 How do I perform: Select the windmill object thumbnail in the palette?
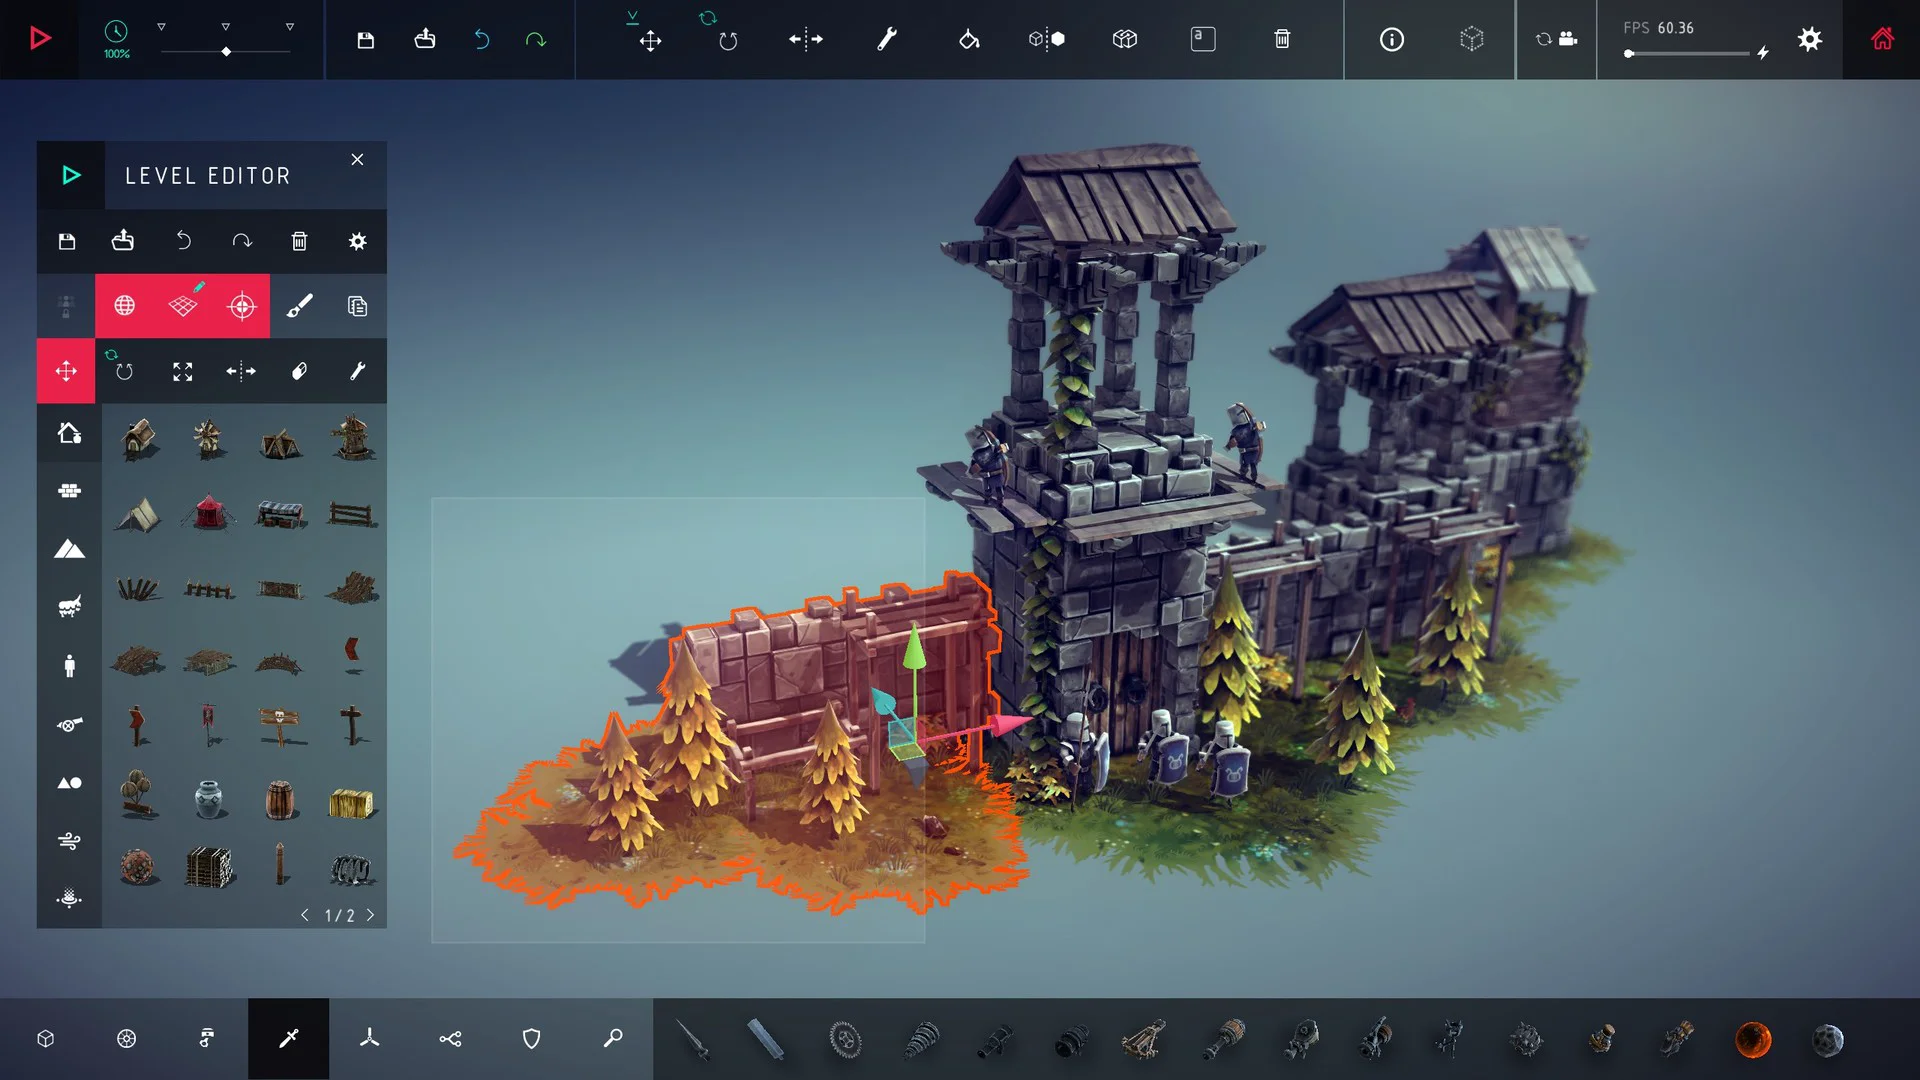tap(209, 438)
